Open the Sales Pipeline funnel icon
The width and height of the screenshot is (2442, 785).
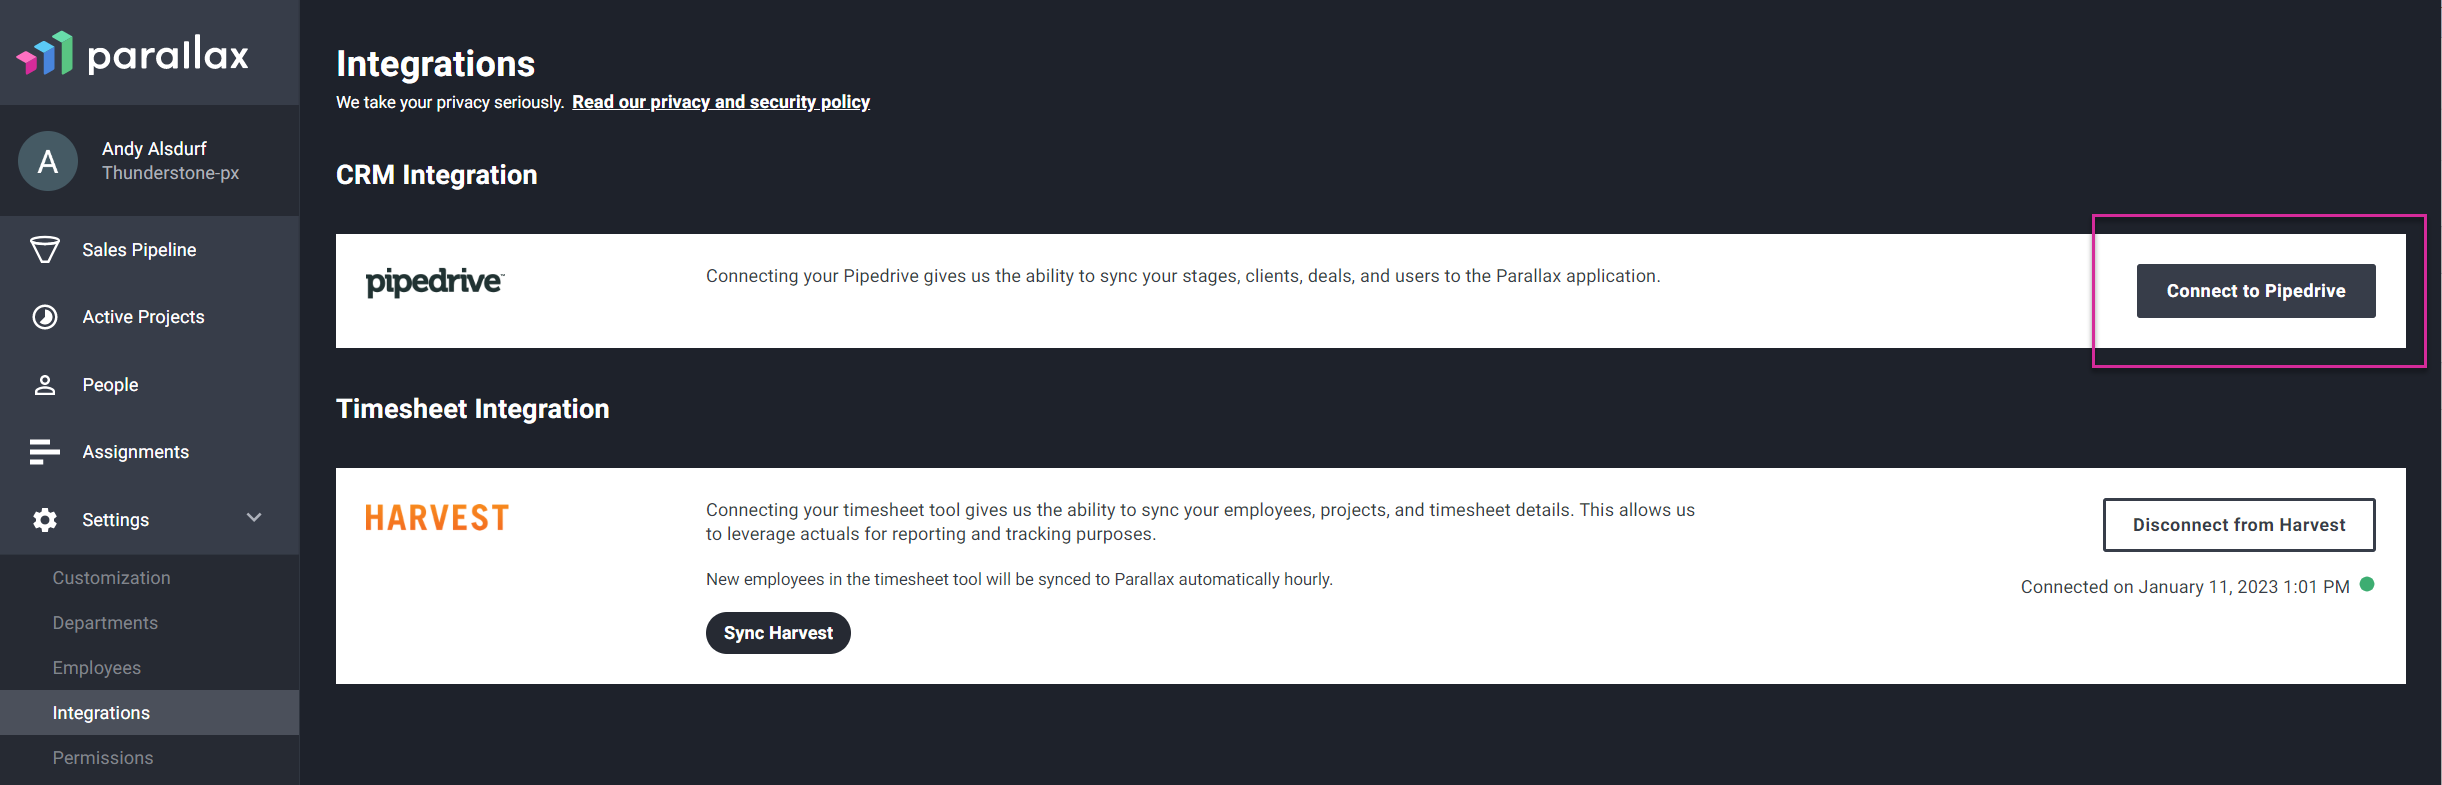tap(45, 250)
